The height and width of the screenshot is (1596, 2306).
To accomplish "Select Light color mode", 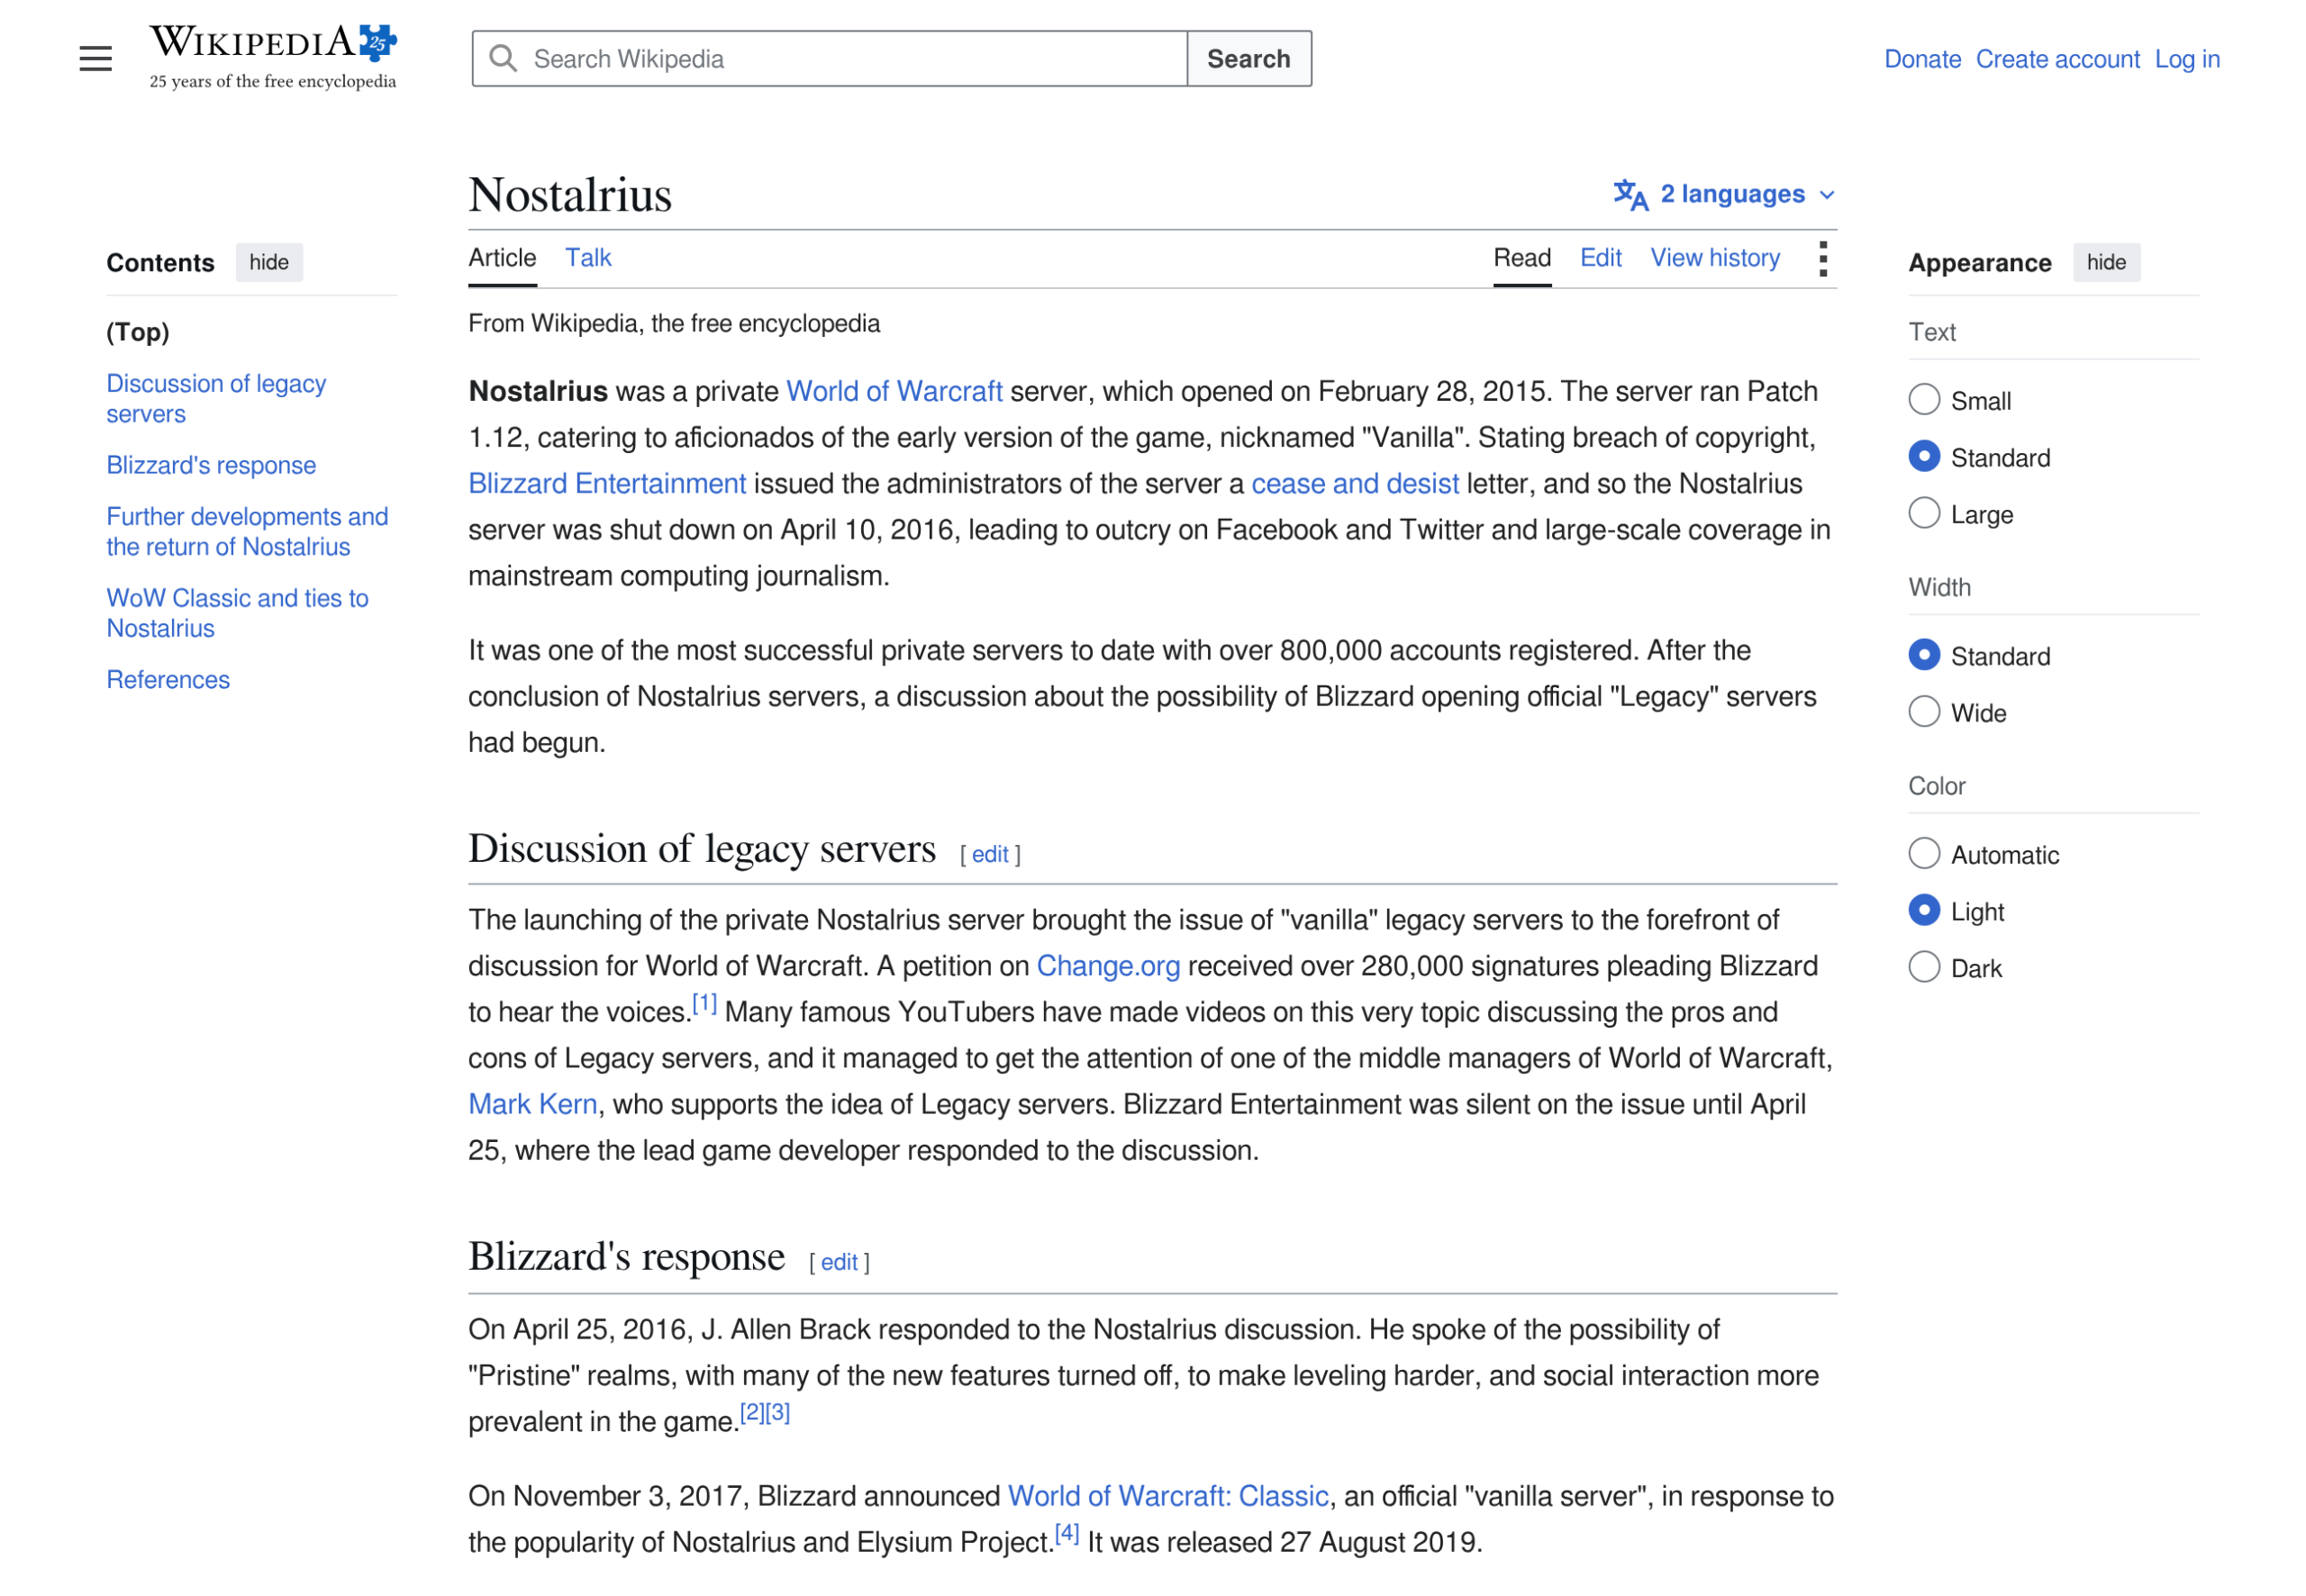I will (x=1924, y=911).
